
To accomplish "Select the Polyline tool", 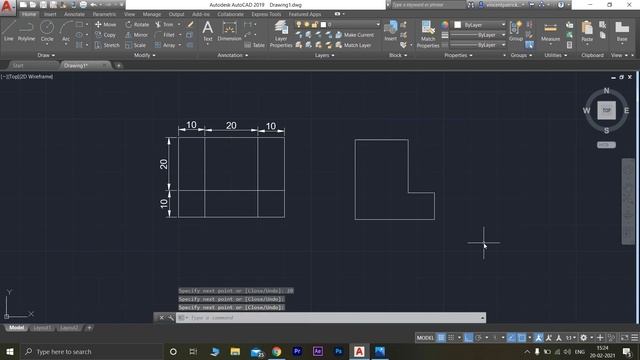I will pyautogui.click(x=26, y=31).
